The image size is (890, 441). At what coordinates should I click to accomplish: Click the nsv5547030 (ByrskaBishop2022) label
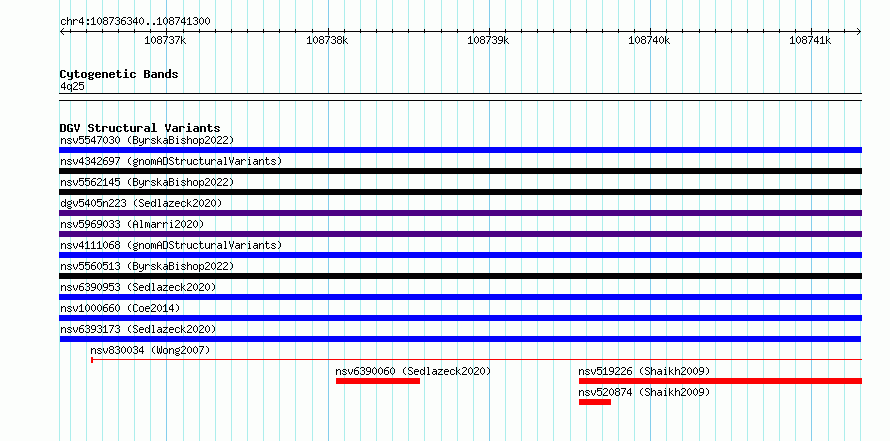point(147,140)
